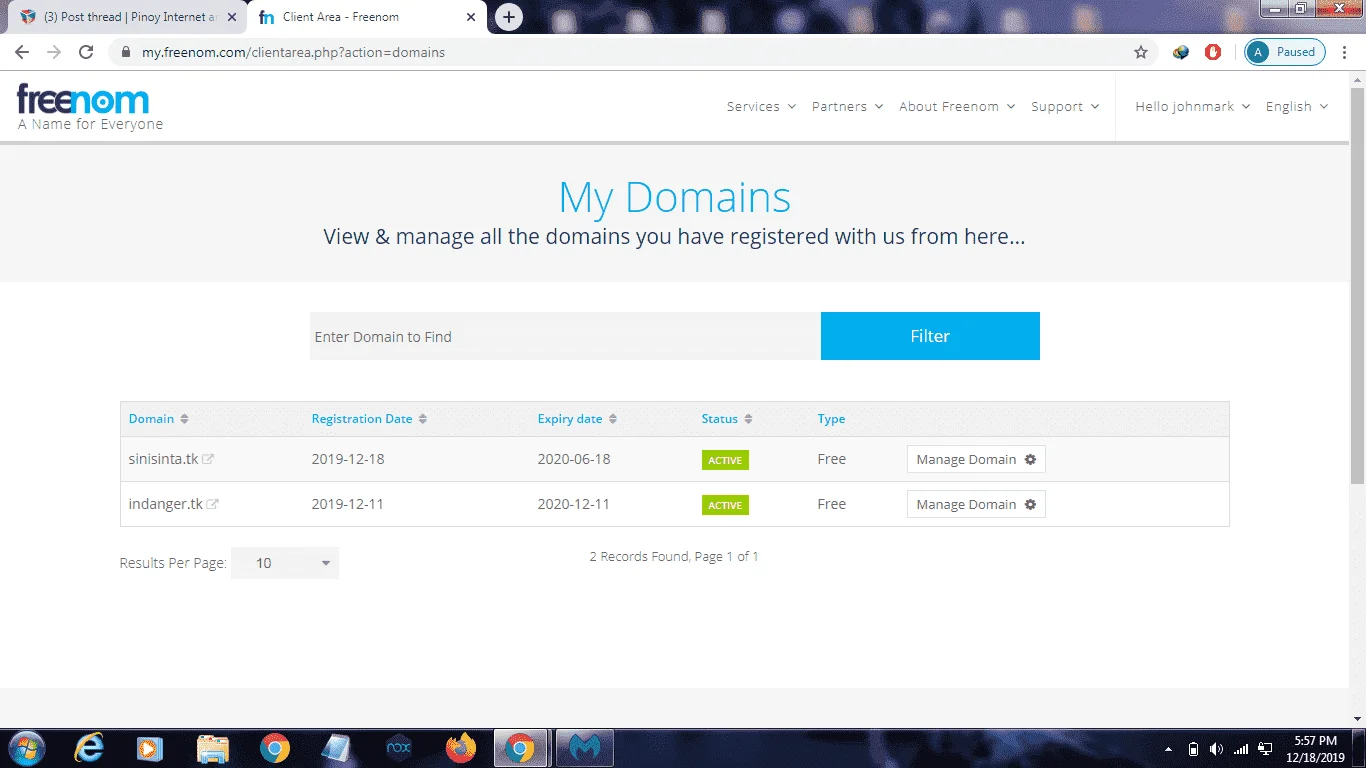Image resolution: width=1366 pixels, height=768 pixels.
Task: Open external link icon next to indanger.tk
Action: 212,505
